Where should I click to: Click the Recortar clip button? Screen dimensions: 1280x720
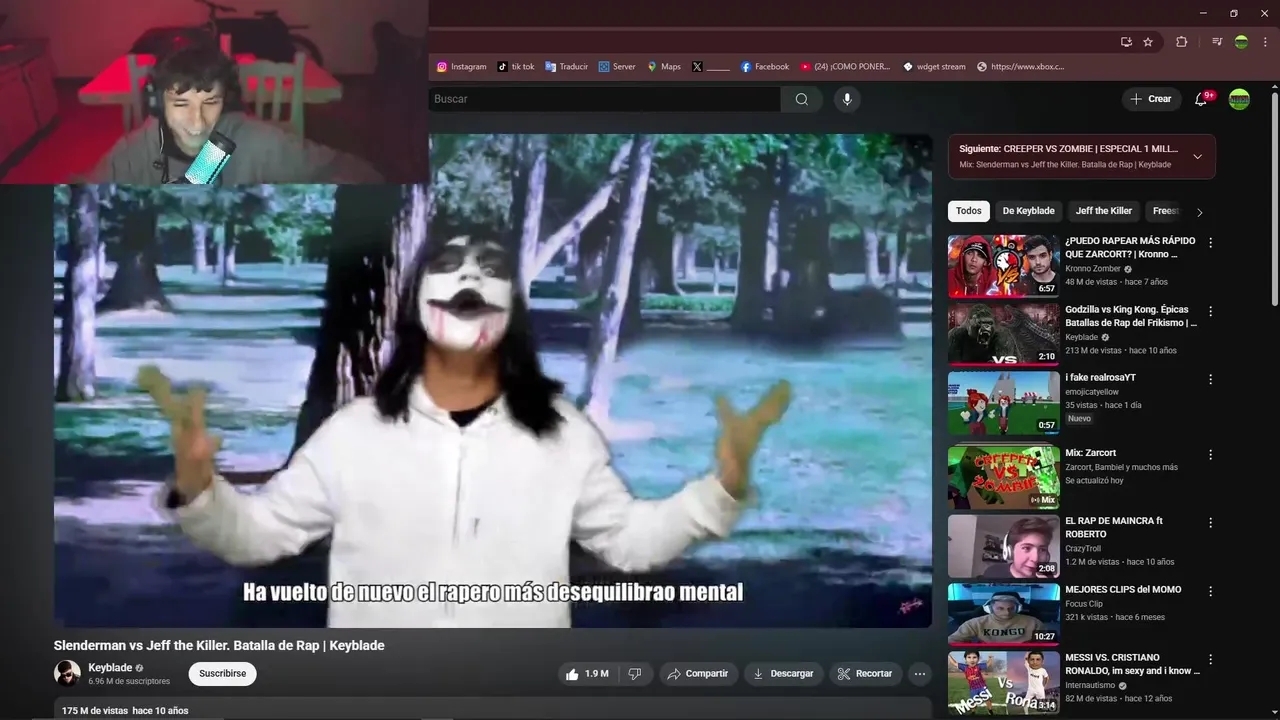(x=865, y=674)
